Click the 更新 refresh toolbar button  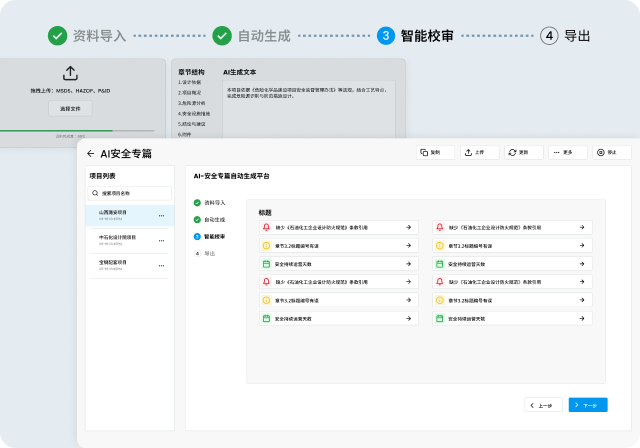point(524,152)
